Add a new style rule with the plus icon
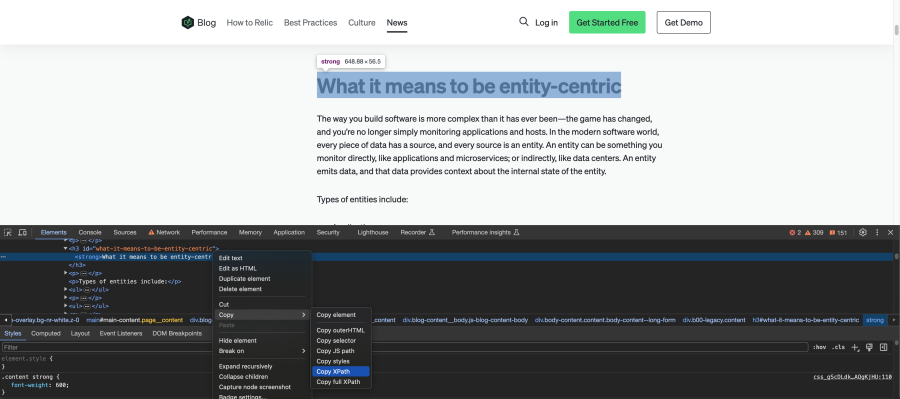The height and width of the screenshot is (399, 900). pyautogui.click(x=855, y=347)
